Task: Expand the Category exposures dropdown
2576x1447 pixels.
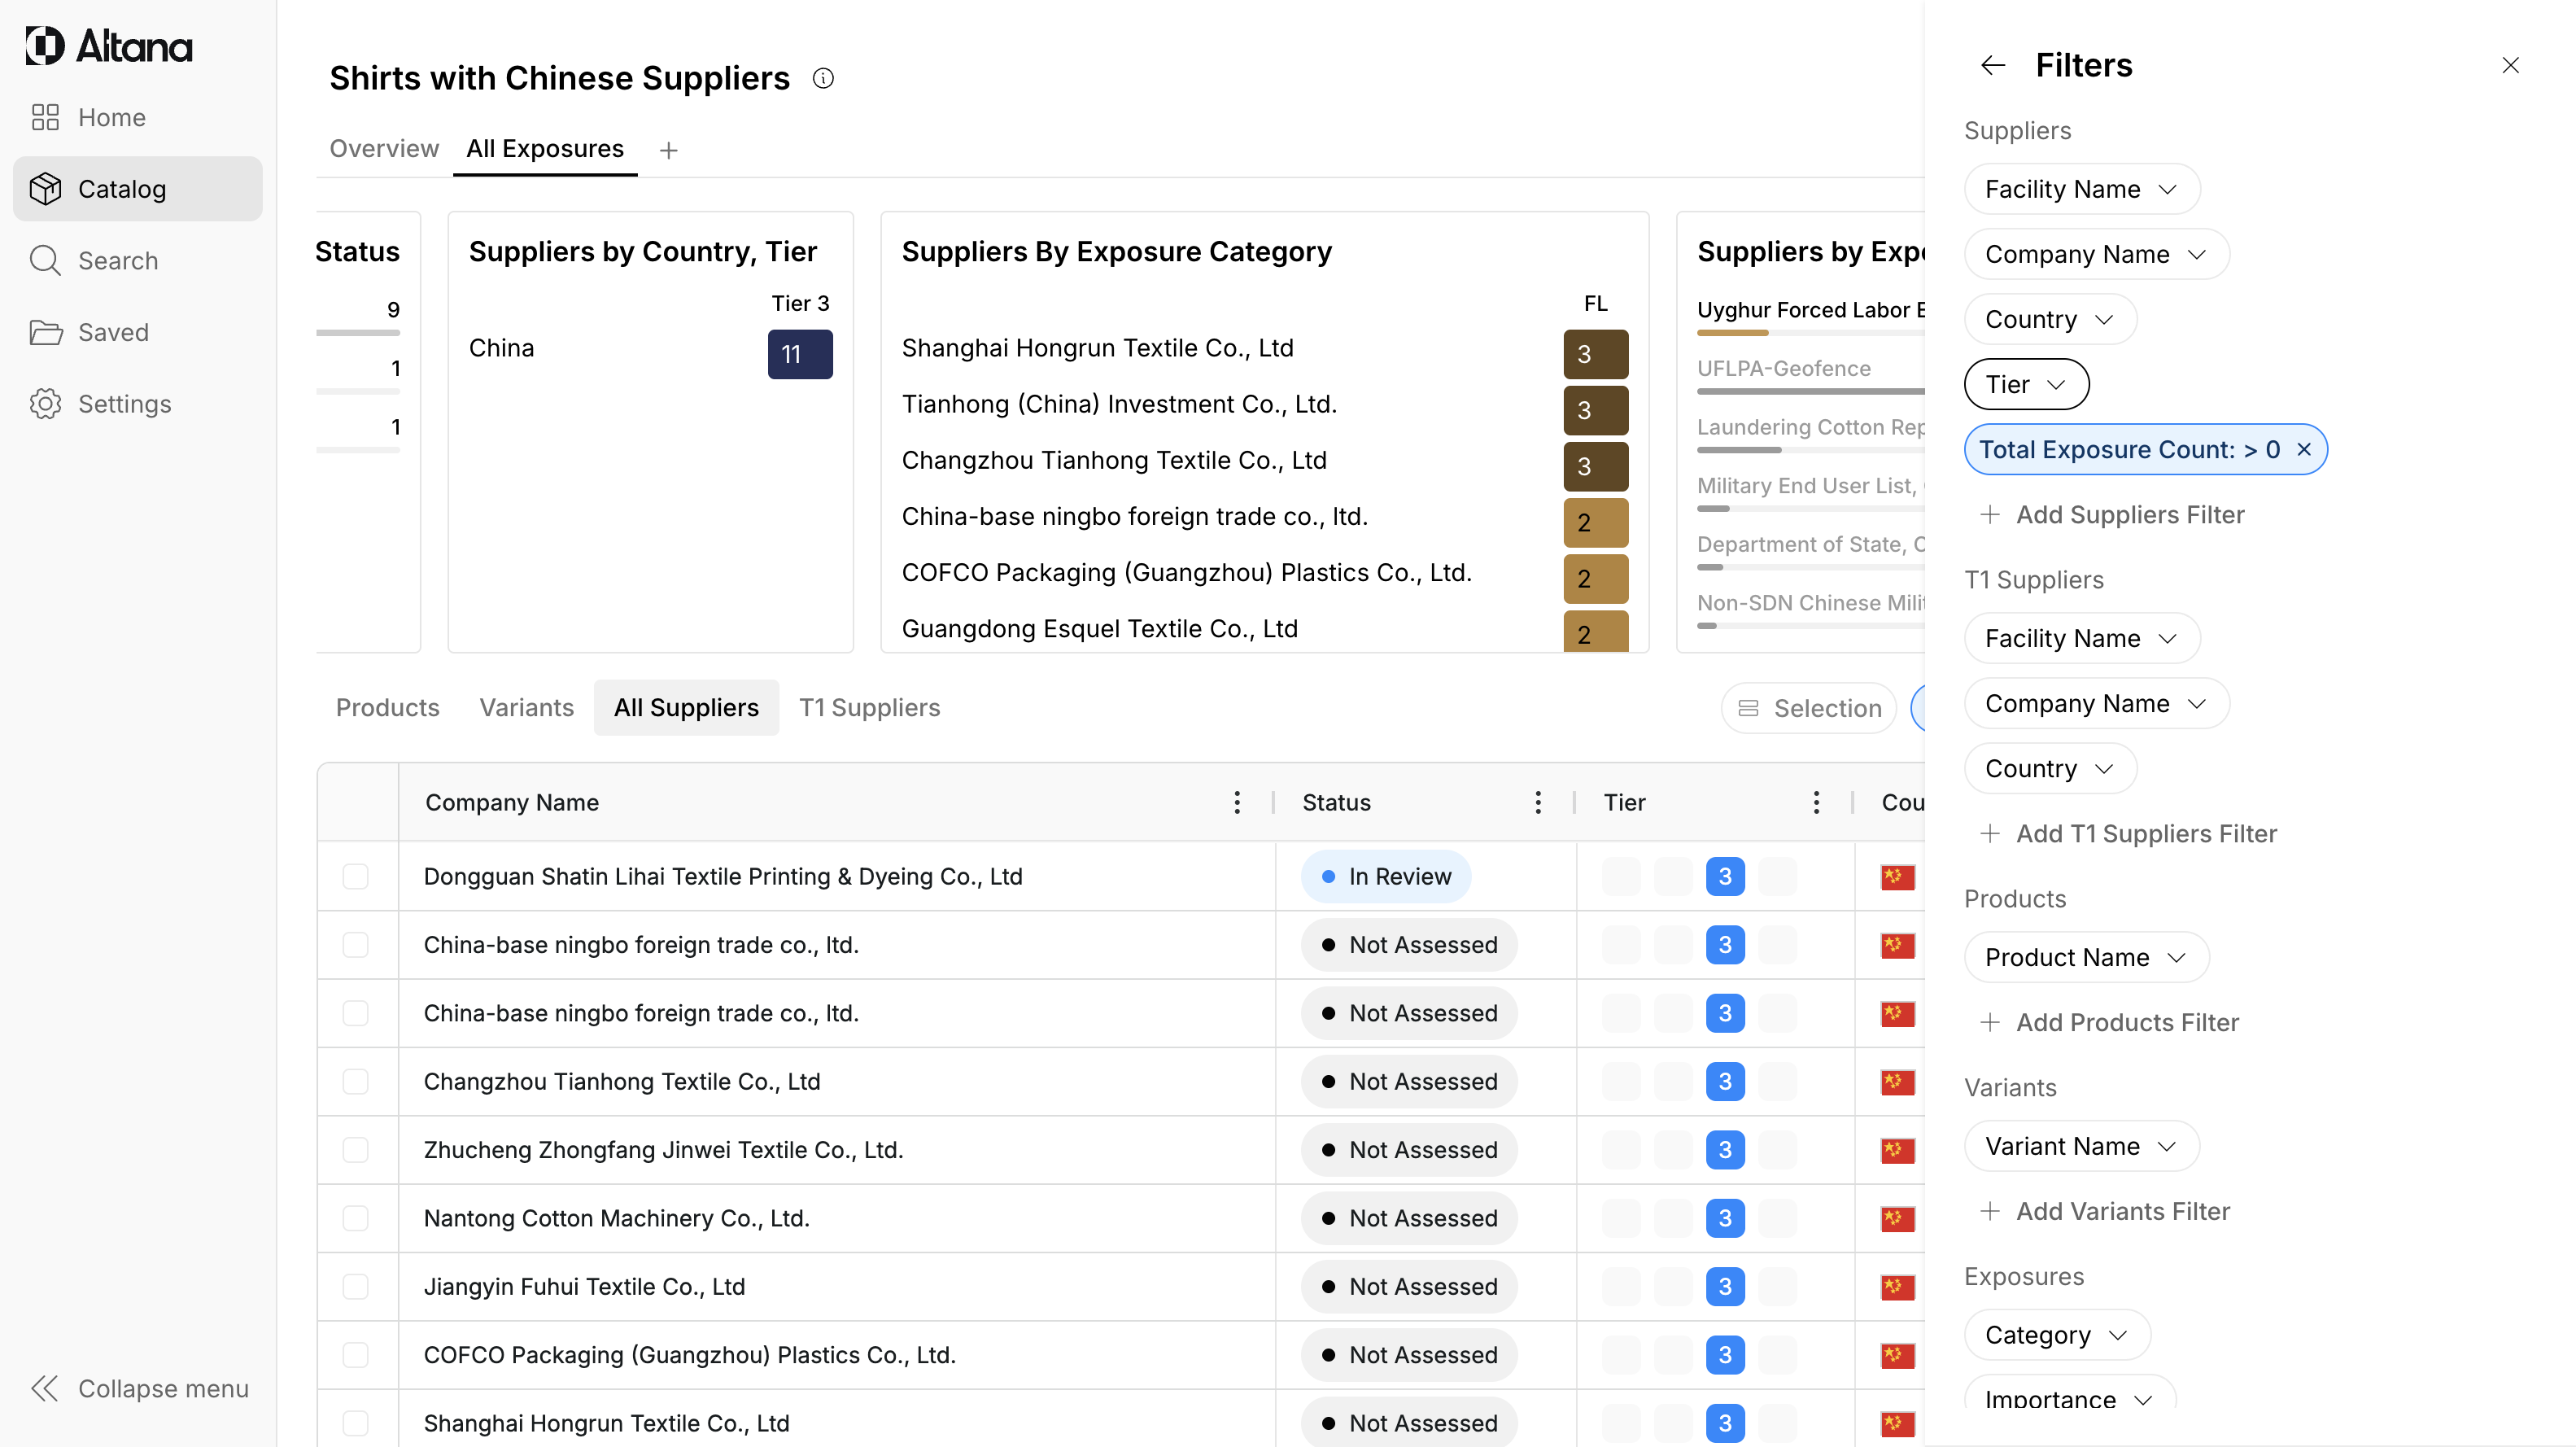Action: [x=2055, y=1334]
